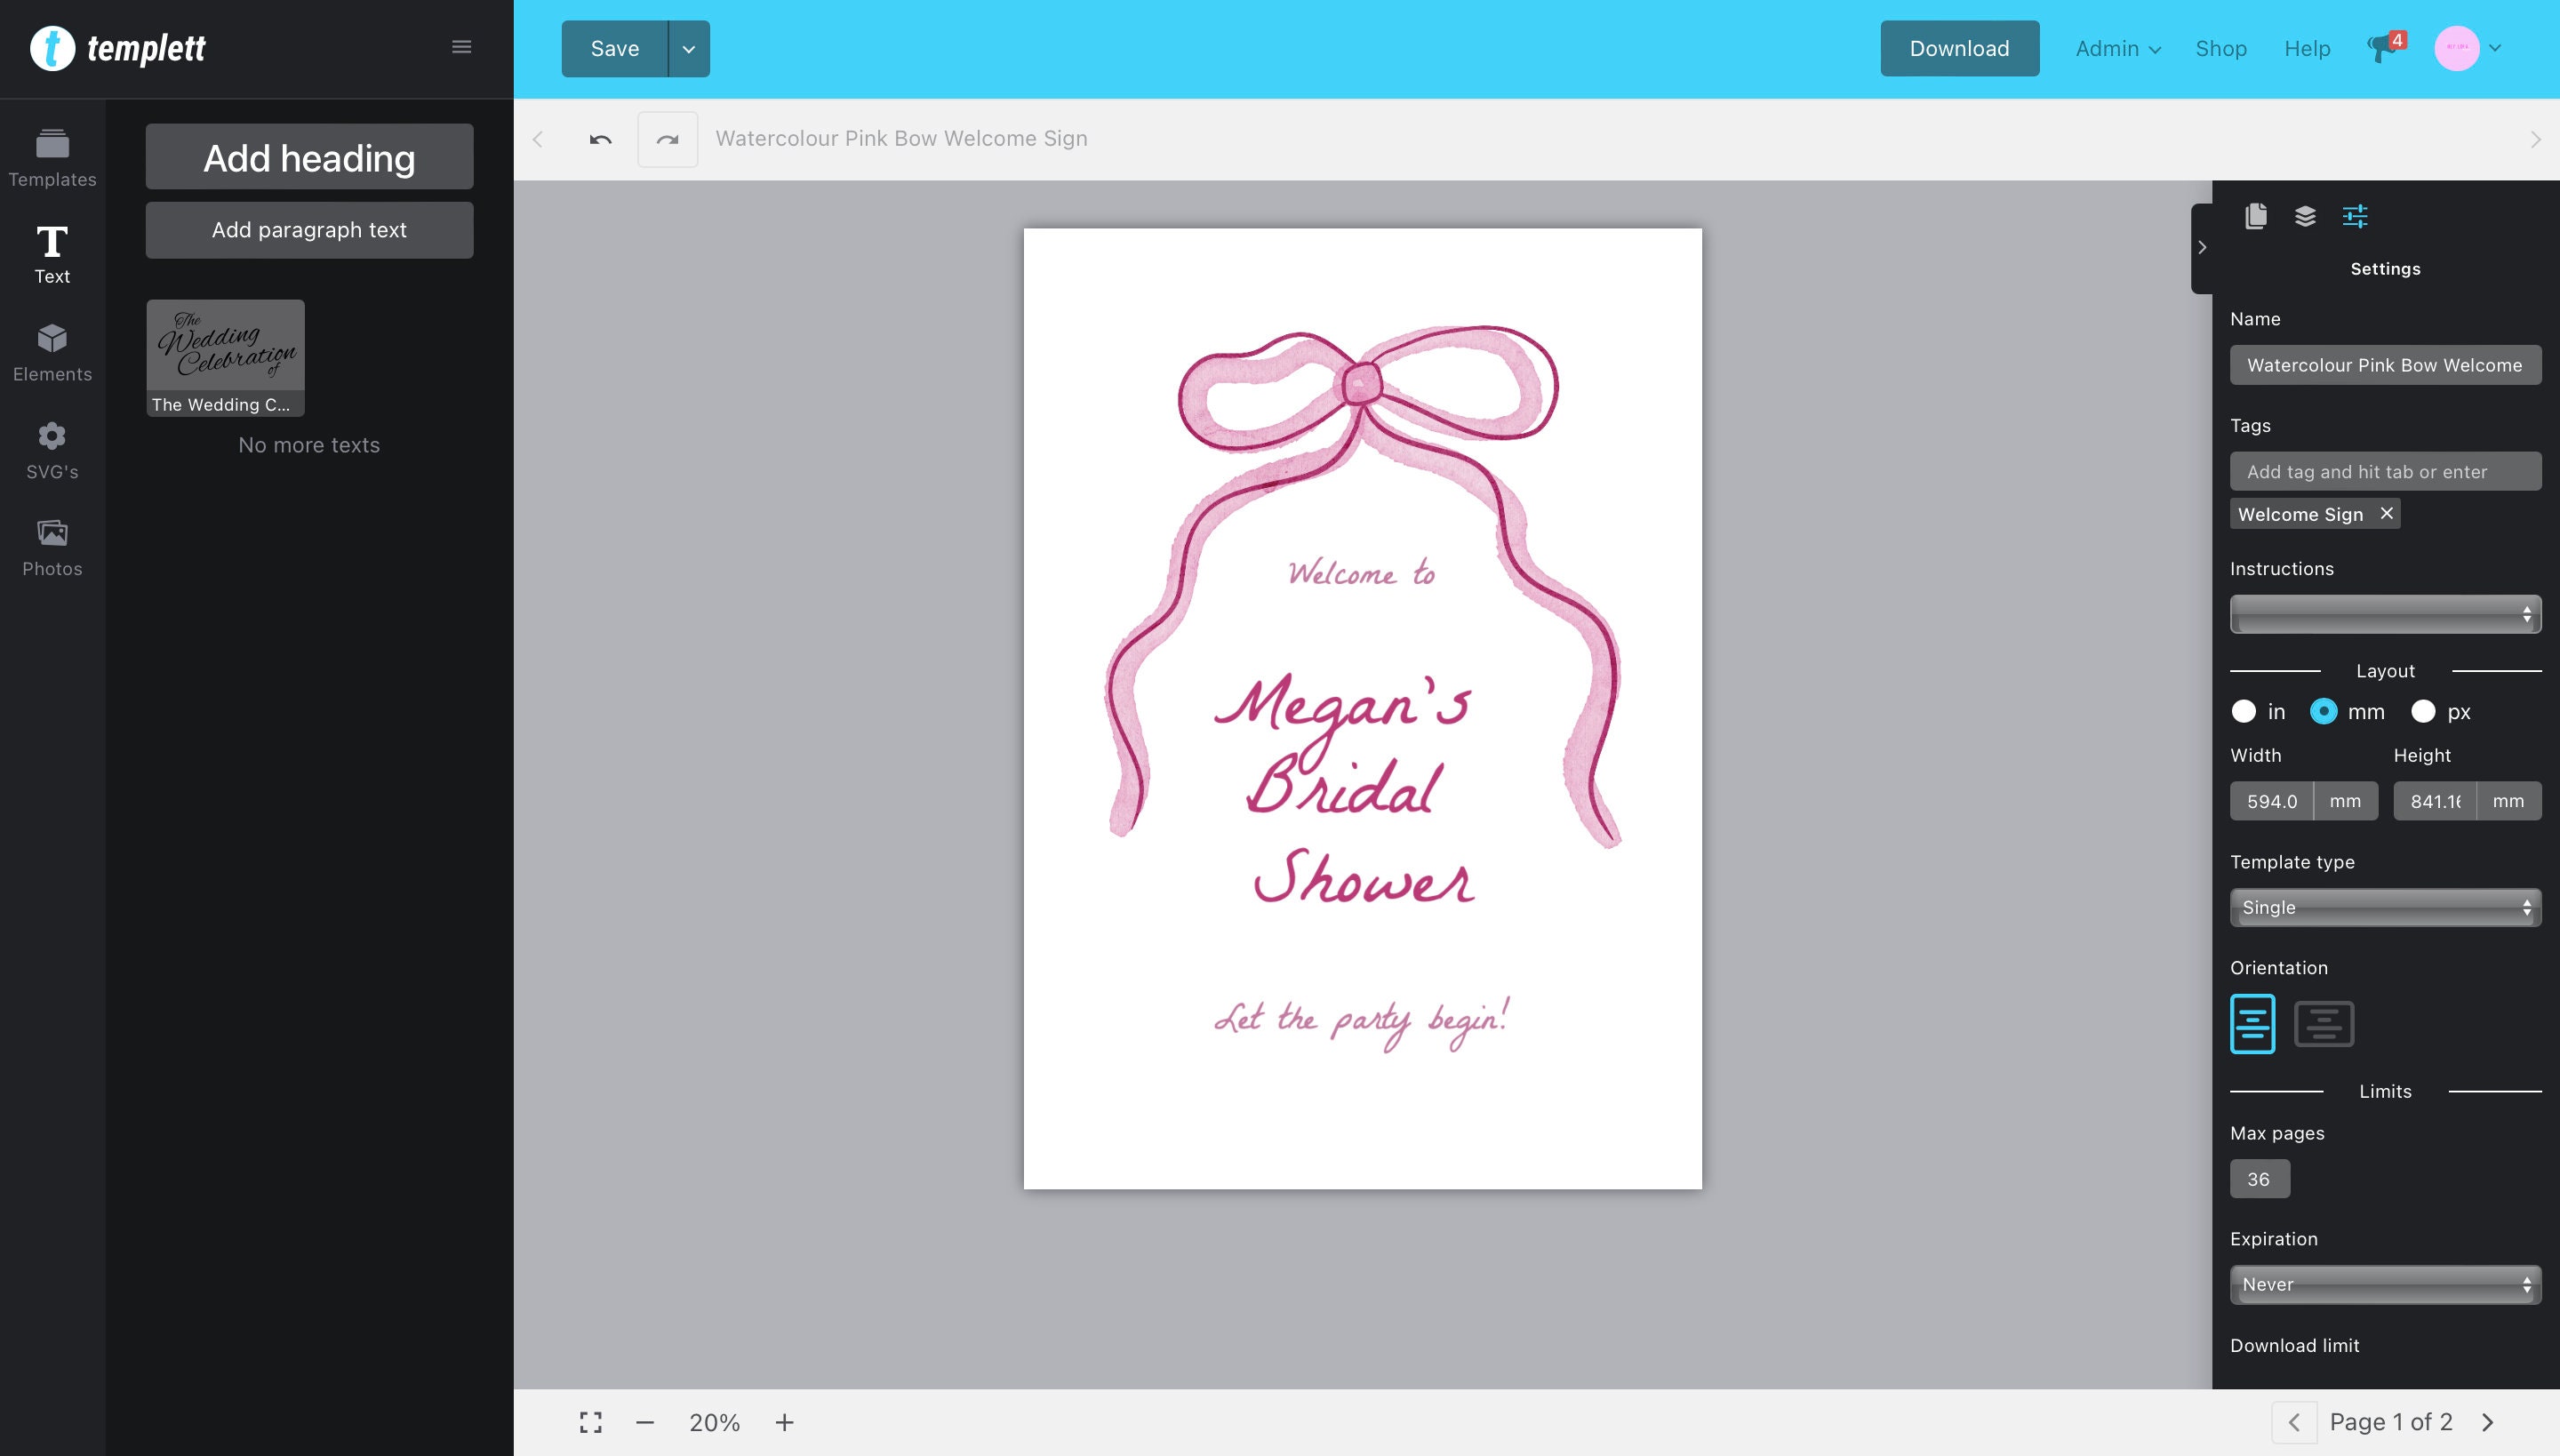Image resolution: width=2560 pixels, height=1456 pixels.
Task: Click the undo arrow
Action: 600,139
